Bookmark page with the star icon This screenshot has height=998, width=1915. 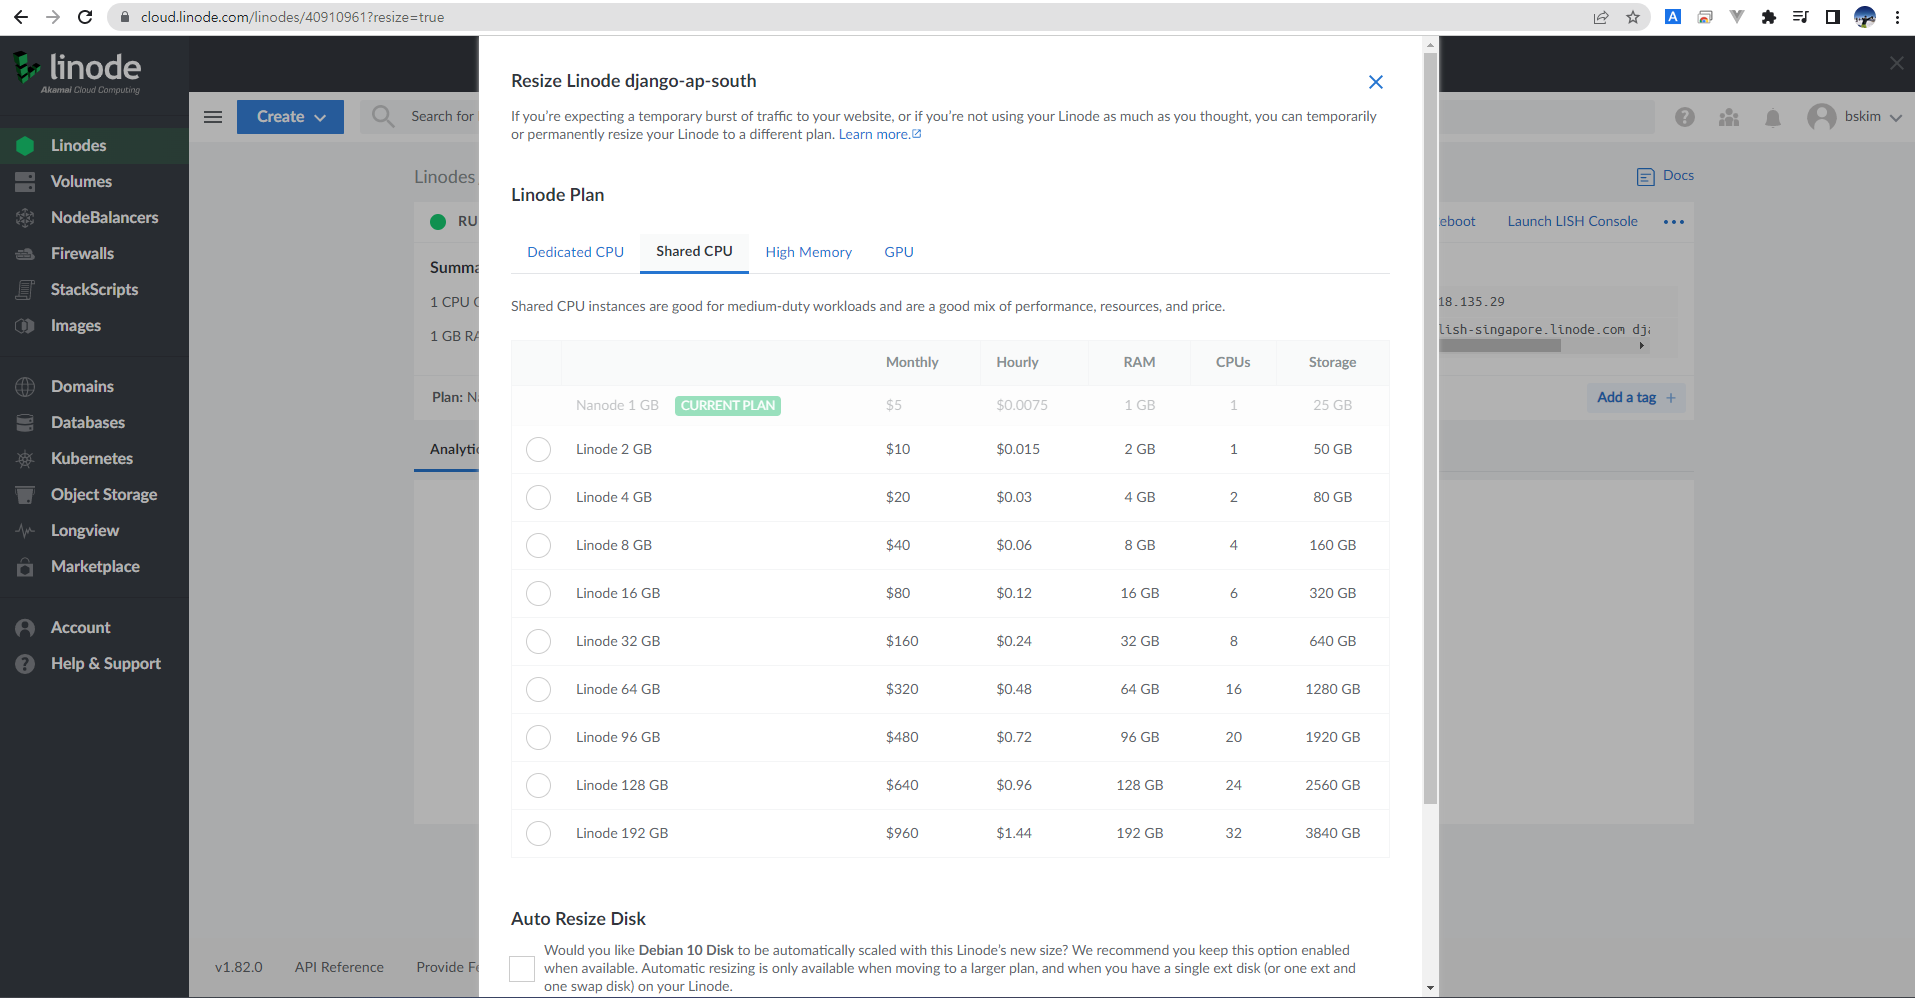coord(1633,17)
